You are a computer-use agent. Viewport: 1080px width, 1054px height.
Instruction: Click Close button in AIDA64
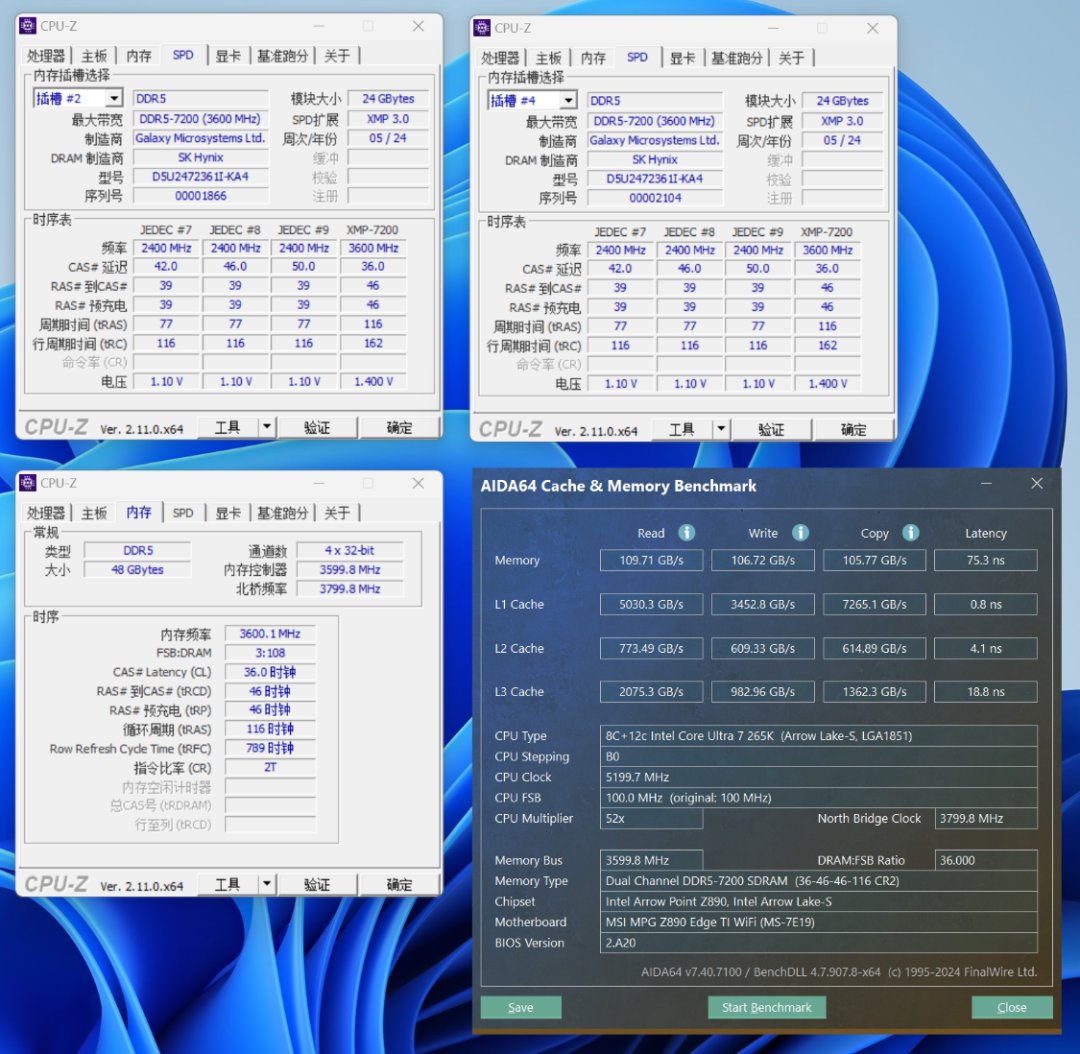point(1012,1007)
